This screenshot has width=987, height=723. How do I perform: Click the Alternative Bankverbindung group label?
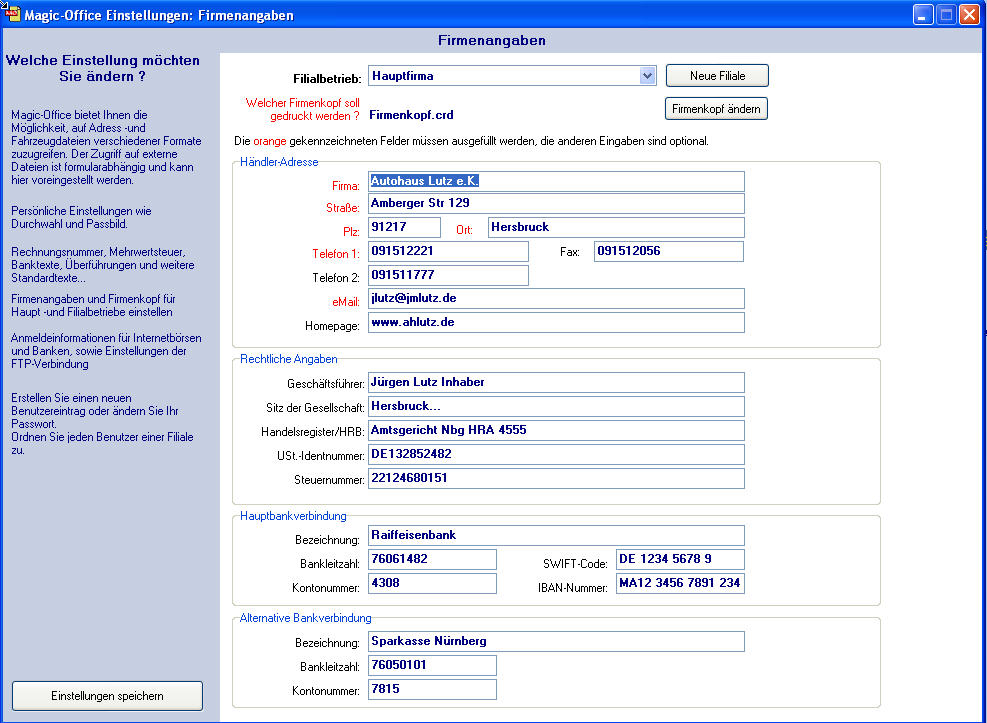pos(305,619)
